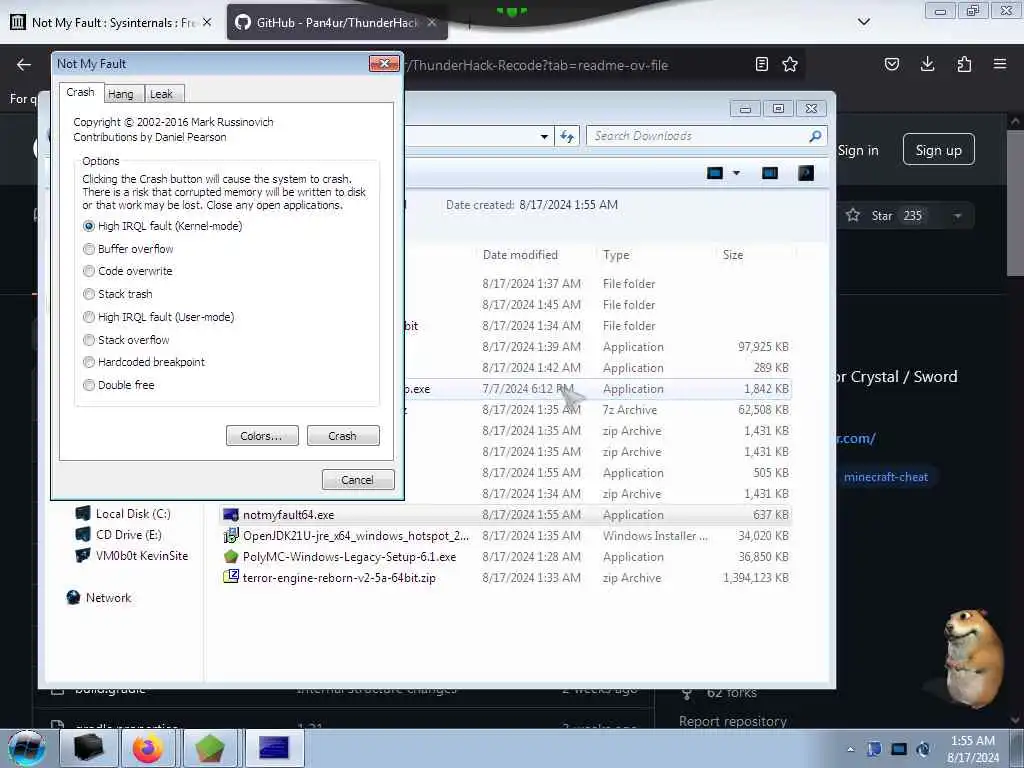The image size is (1024, 768).
Task: Sort by Date modified column
Action: tap(520, 255)
